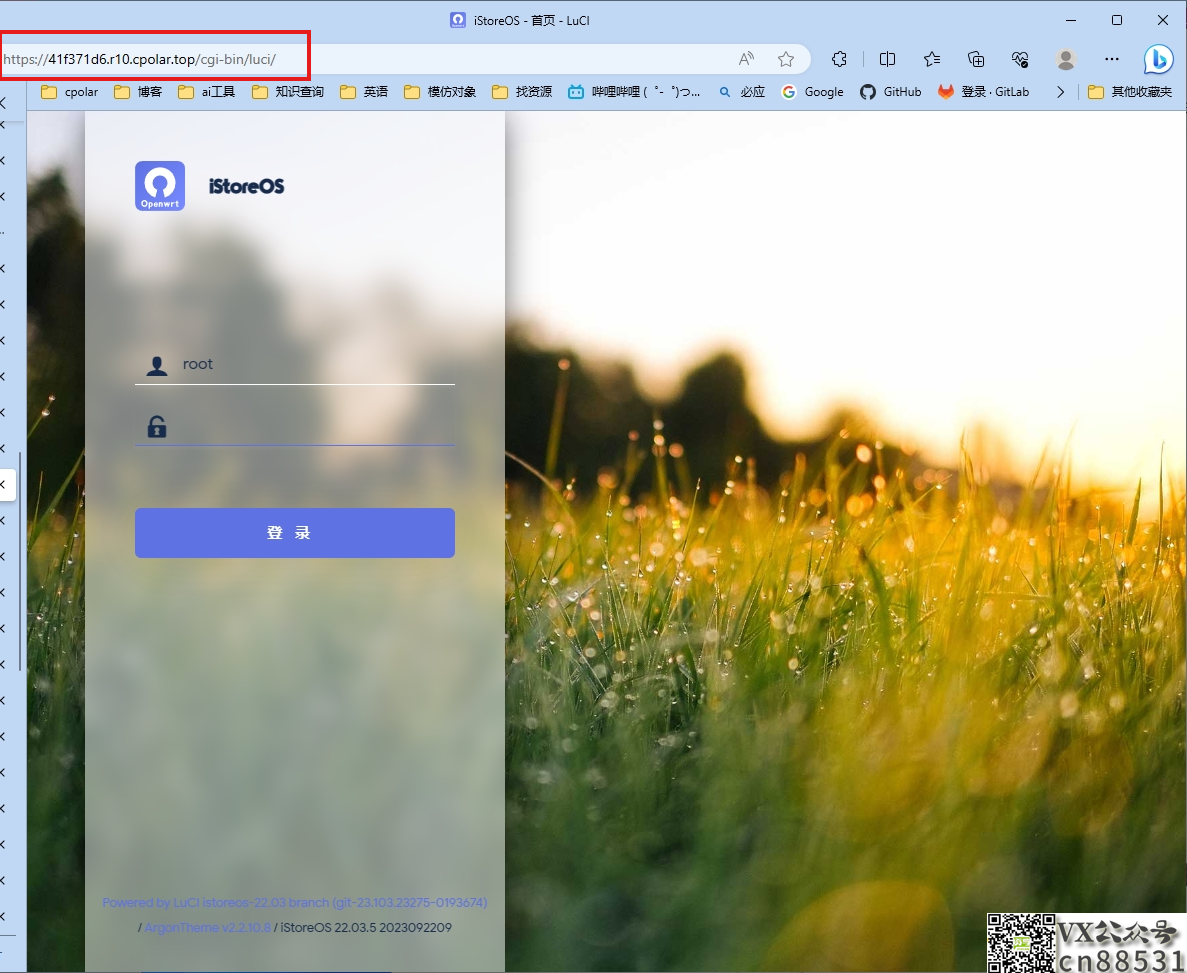Open the Google bookmark

(812, 92)
